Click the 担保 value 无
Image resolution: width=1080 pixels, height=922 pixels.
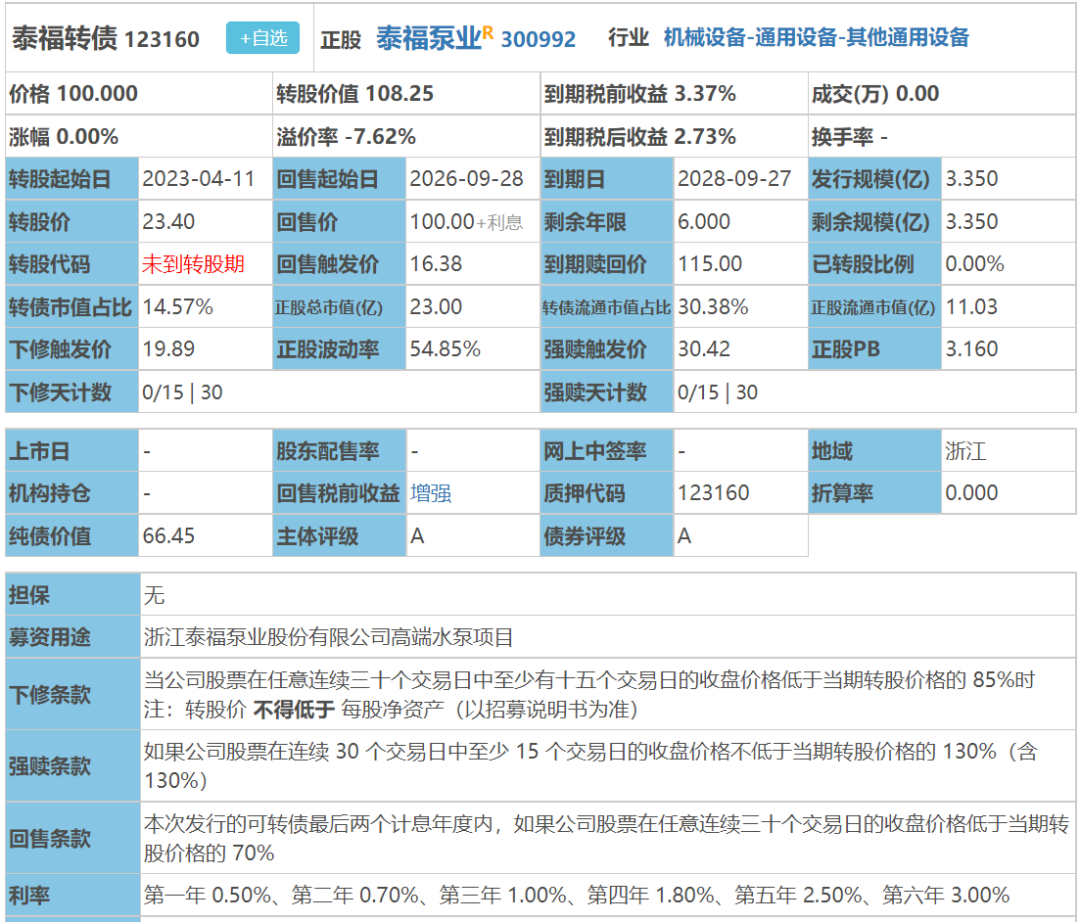[154, 595]
